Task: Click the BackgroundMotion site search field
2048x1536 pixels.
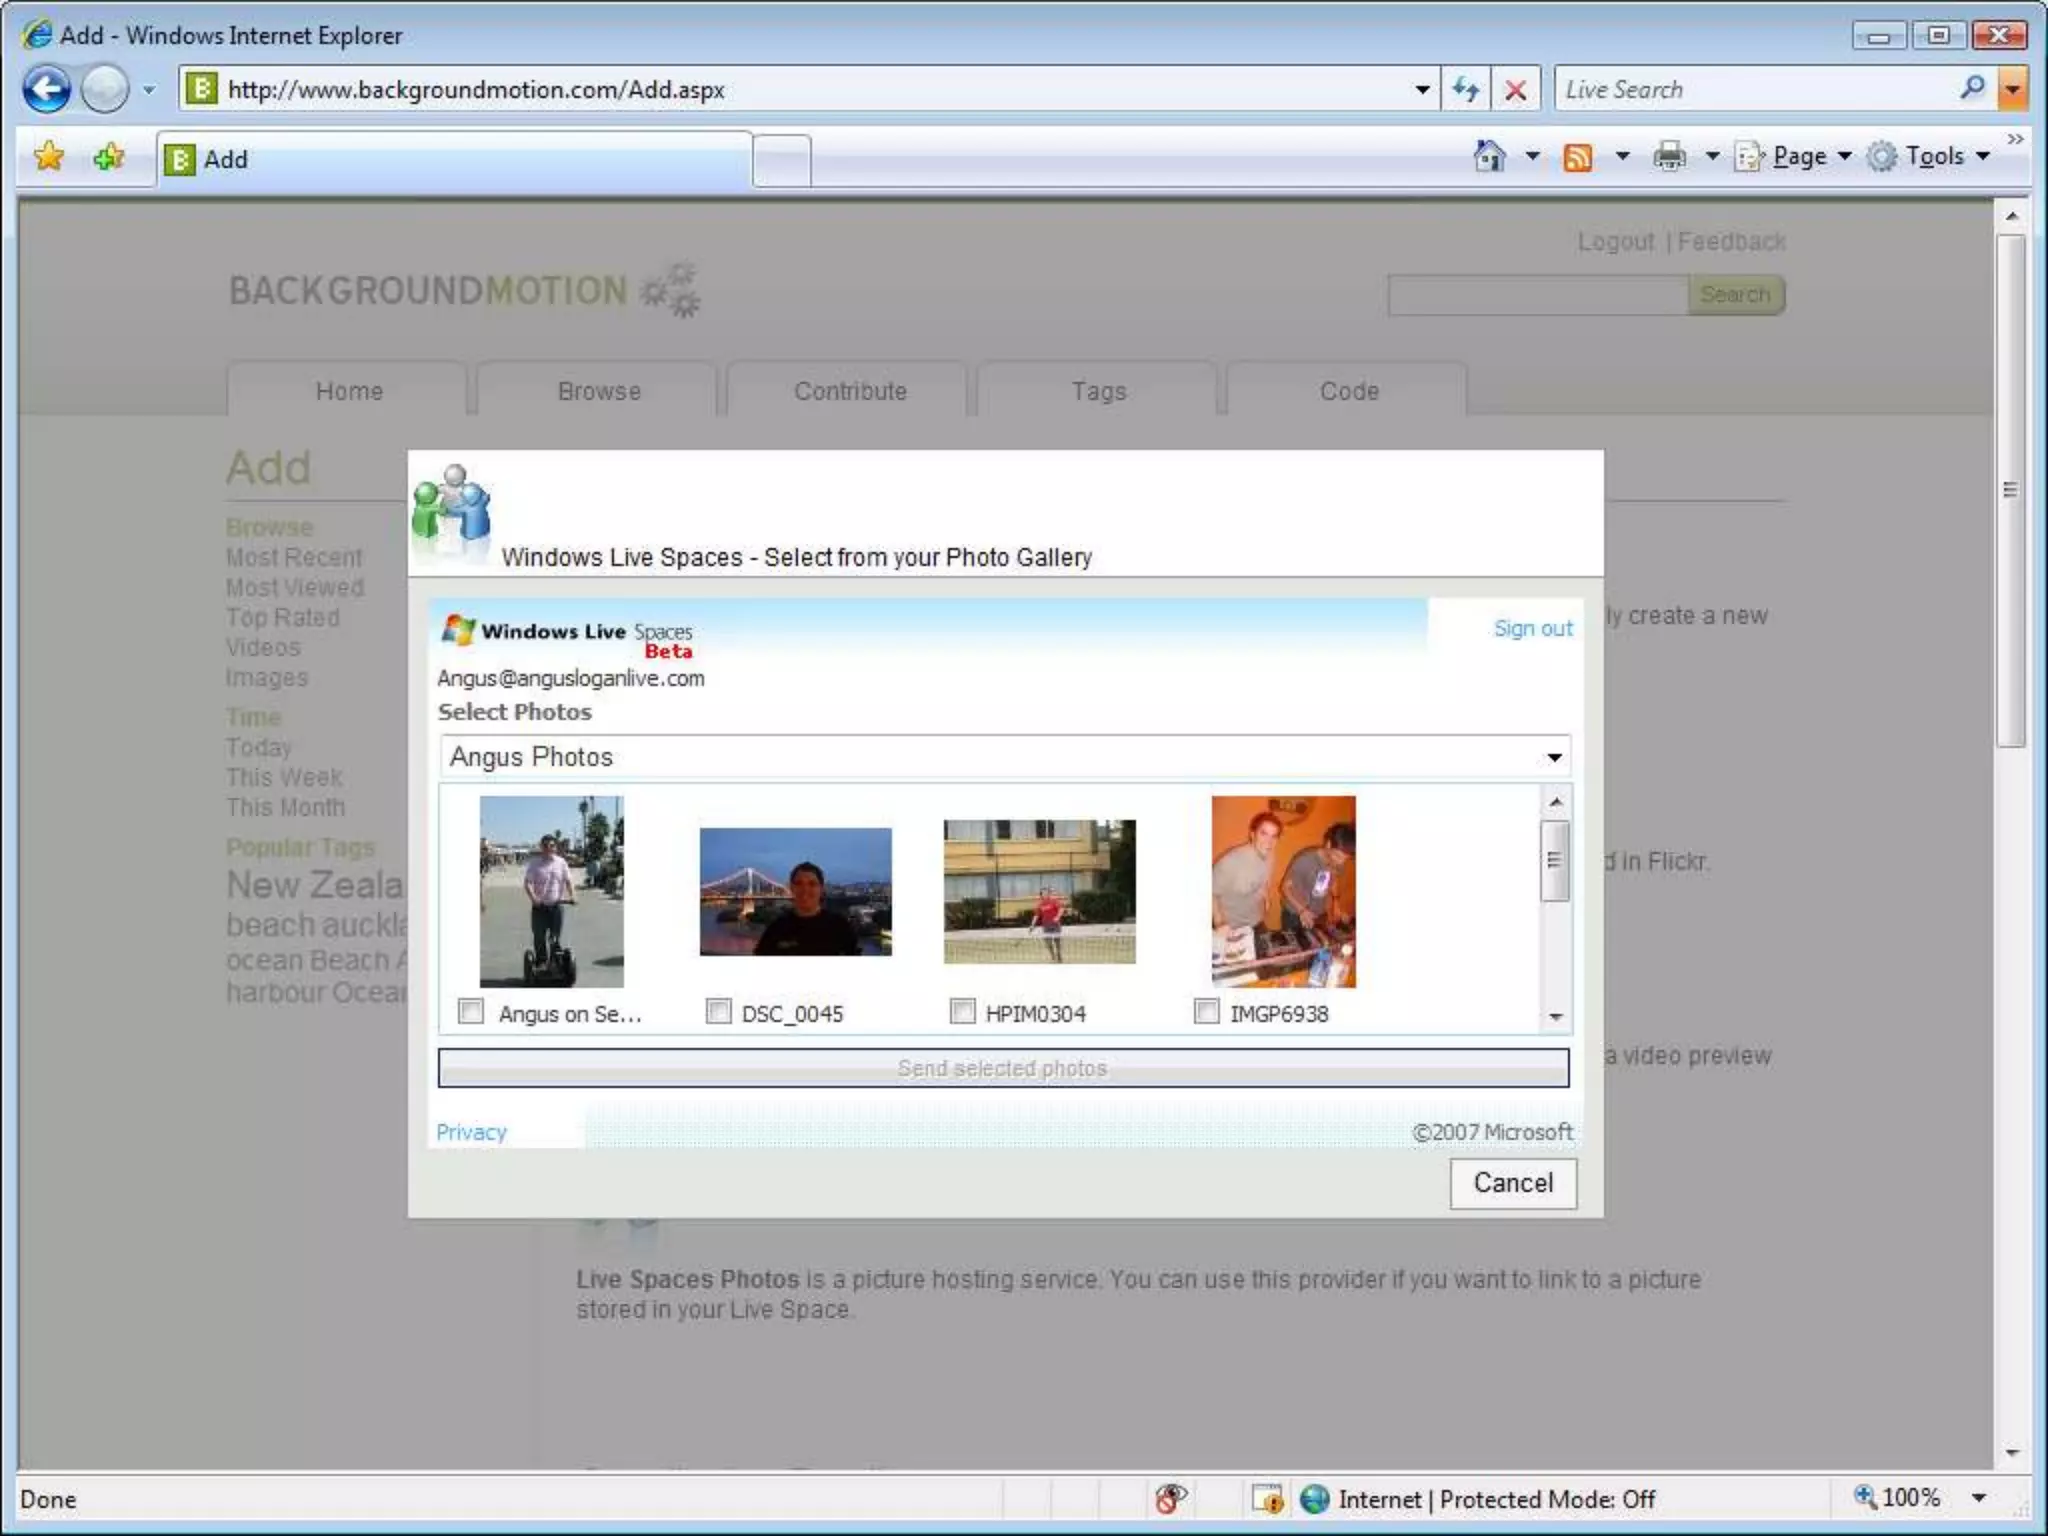Action: pos(1538,294)
